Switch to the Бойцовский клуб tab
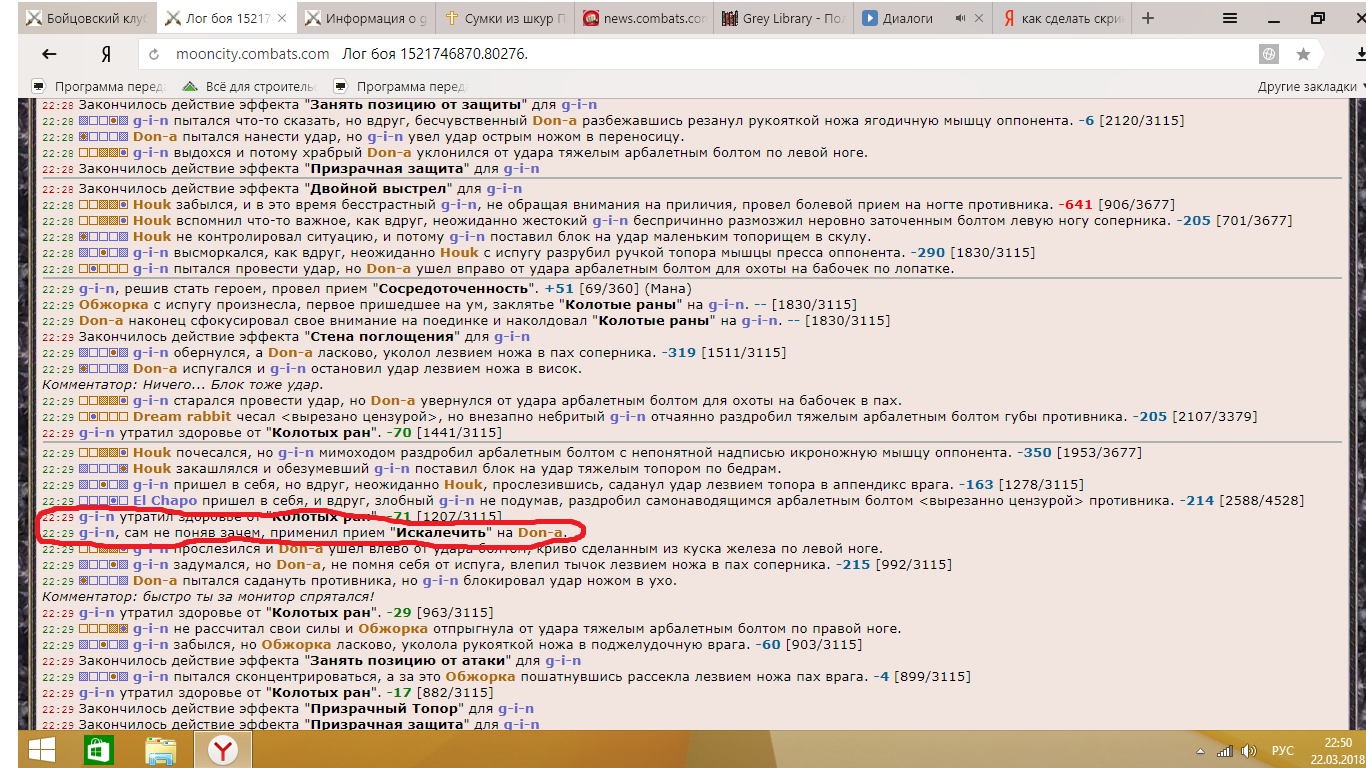The width and height of the screenshot is (1366, 768). [x=85, y=18]
